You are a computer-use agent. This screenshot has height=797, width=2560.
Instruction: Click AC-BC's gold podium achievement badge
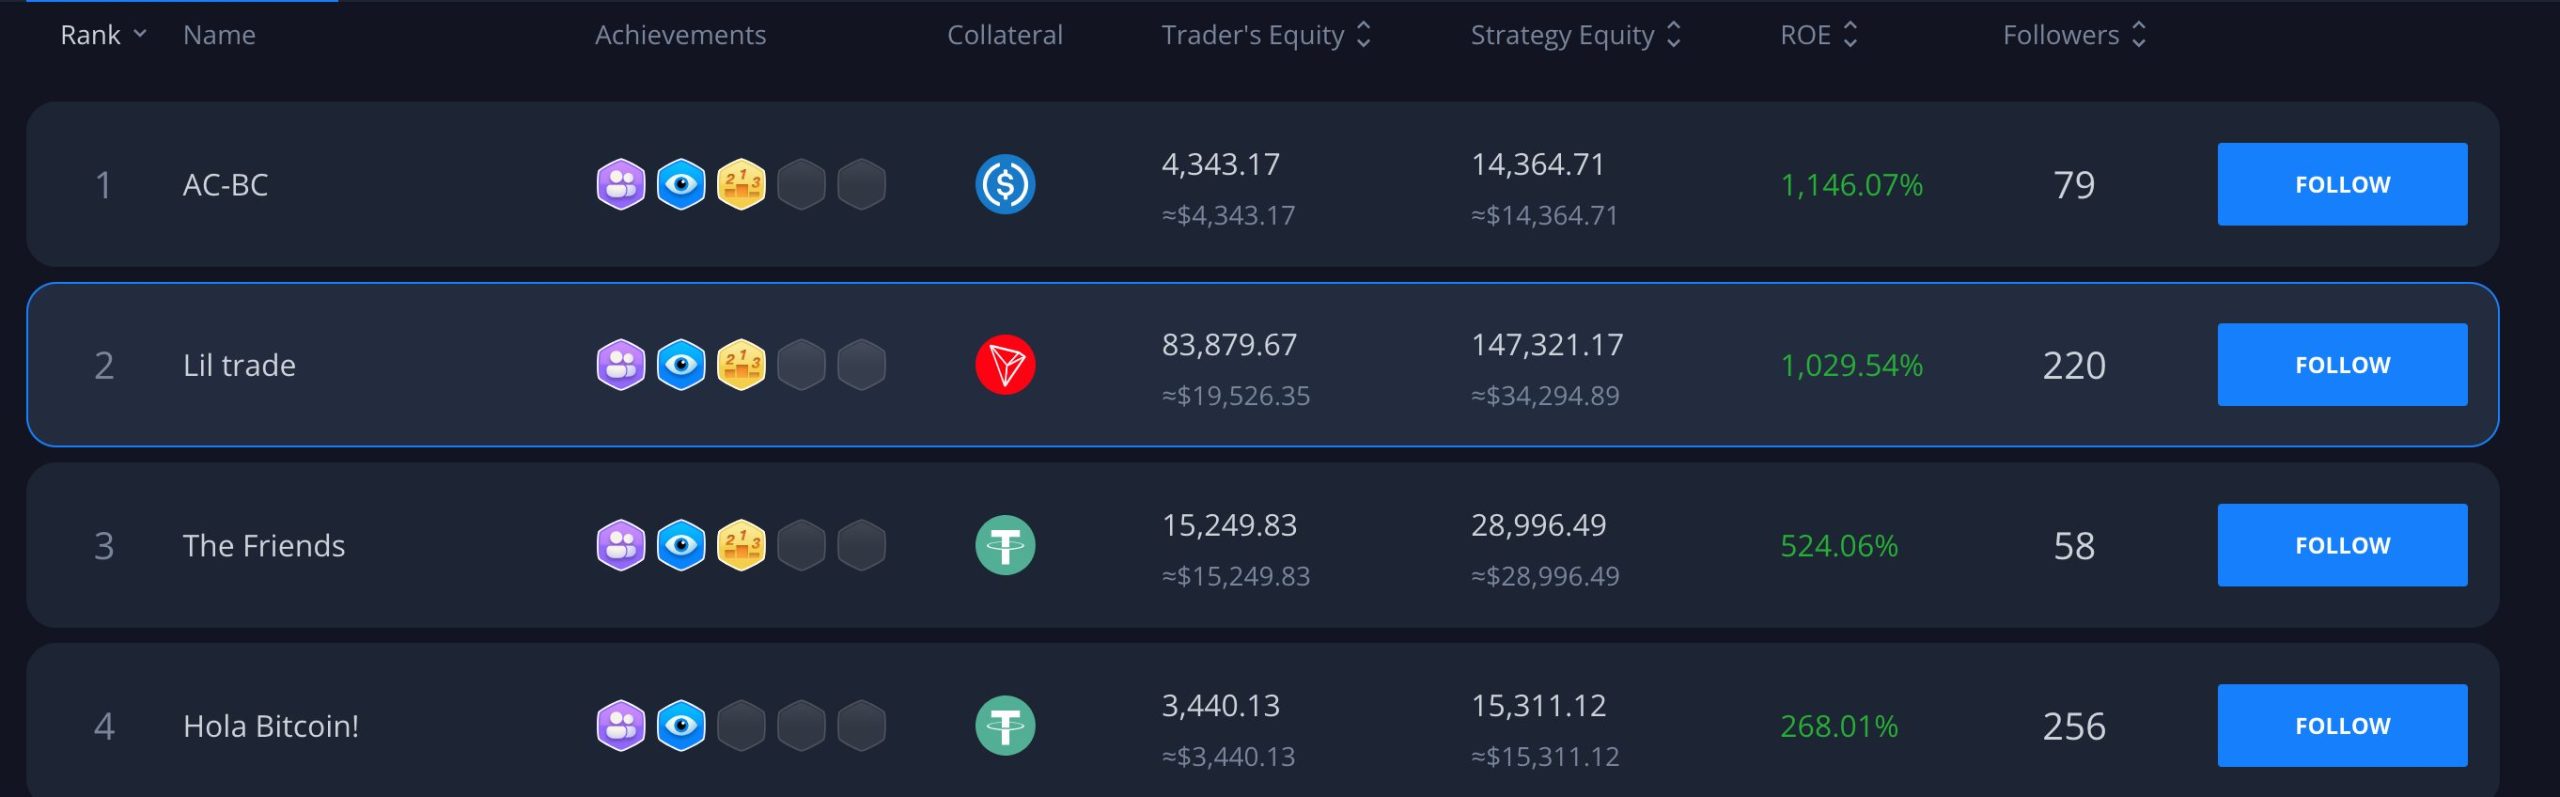coord(741,185)
